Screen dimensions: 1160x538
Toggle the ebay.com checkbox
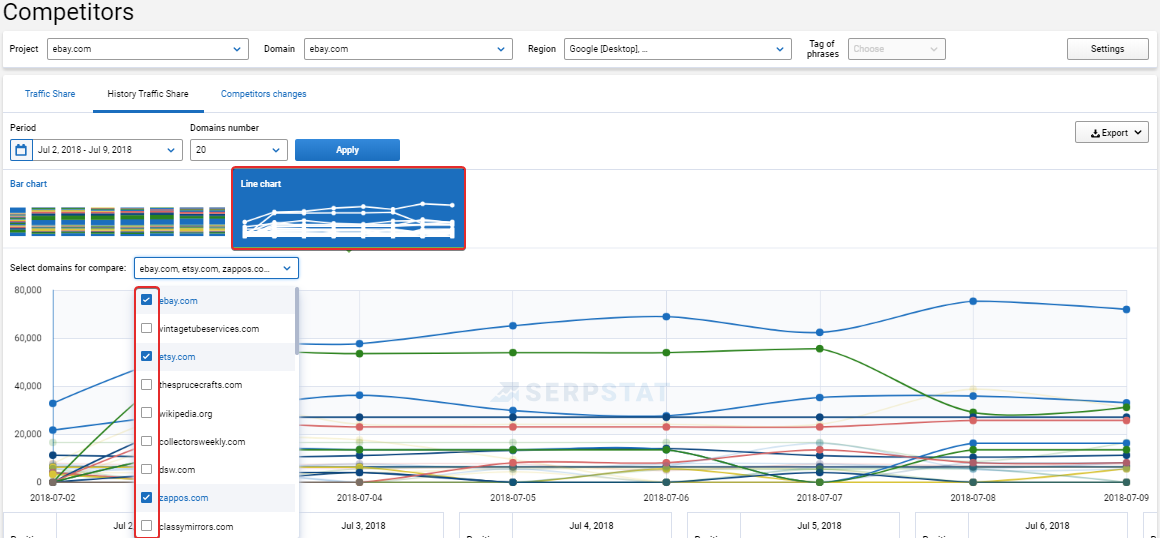(x=146, y=300)
